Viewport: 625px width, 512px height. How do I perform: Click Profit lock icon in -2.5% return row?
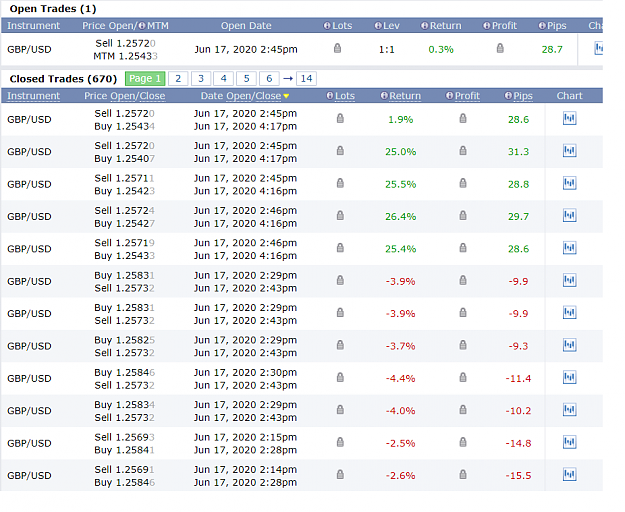pos(463,442)
